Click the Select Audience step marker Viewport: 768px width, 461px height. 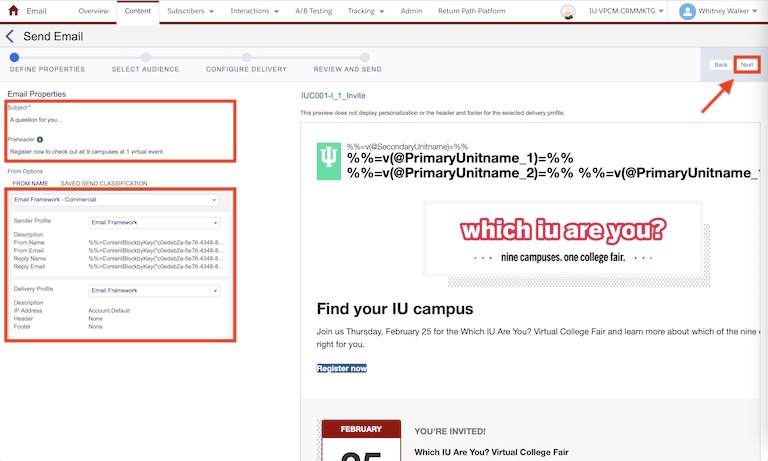(x=145, y=57)
